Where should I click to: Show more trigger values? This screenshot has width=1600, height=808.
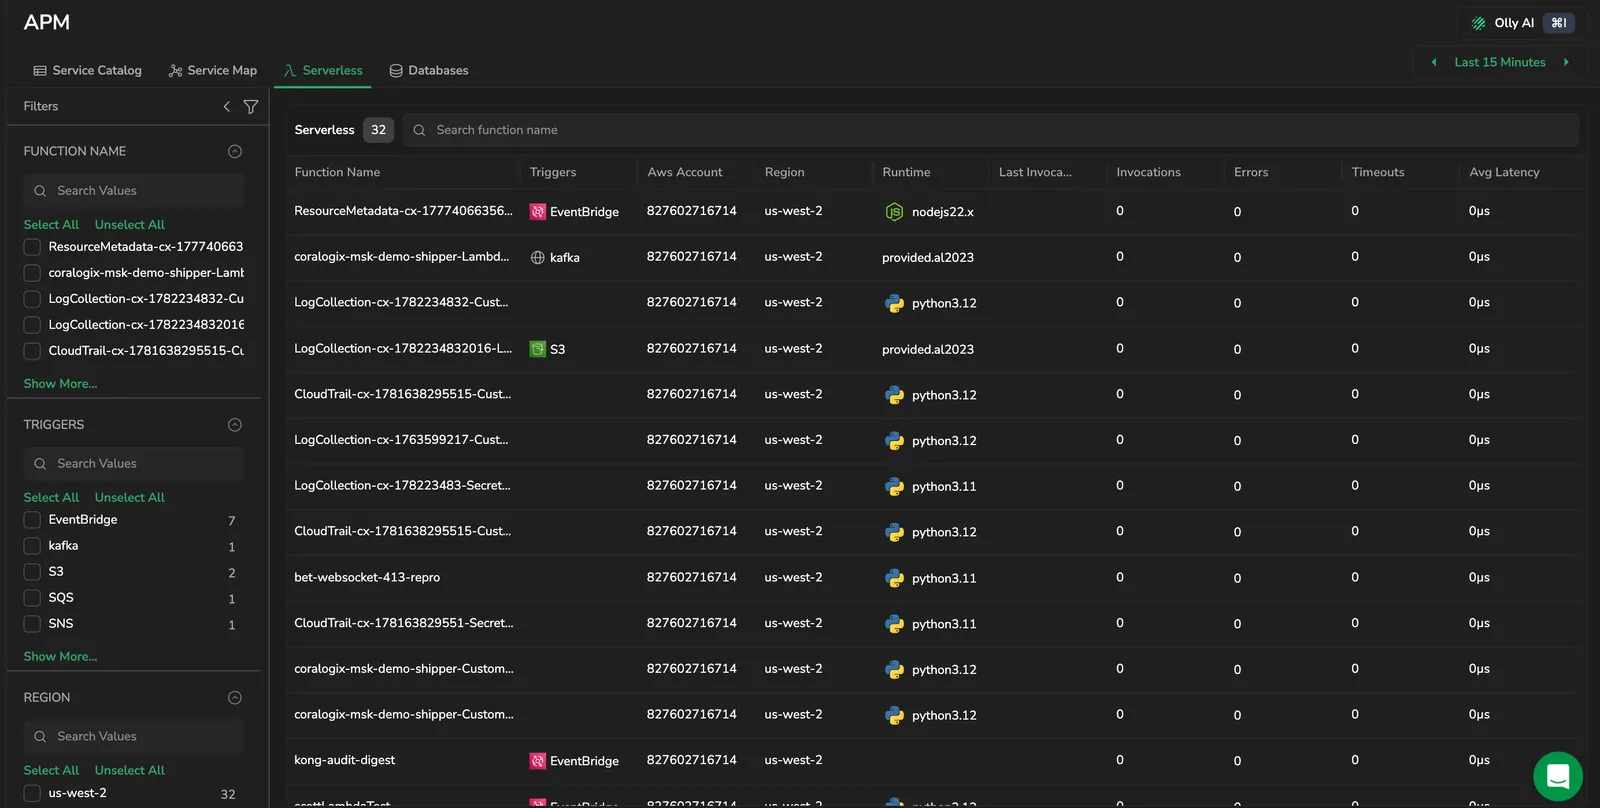60,656
